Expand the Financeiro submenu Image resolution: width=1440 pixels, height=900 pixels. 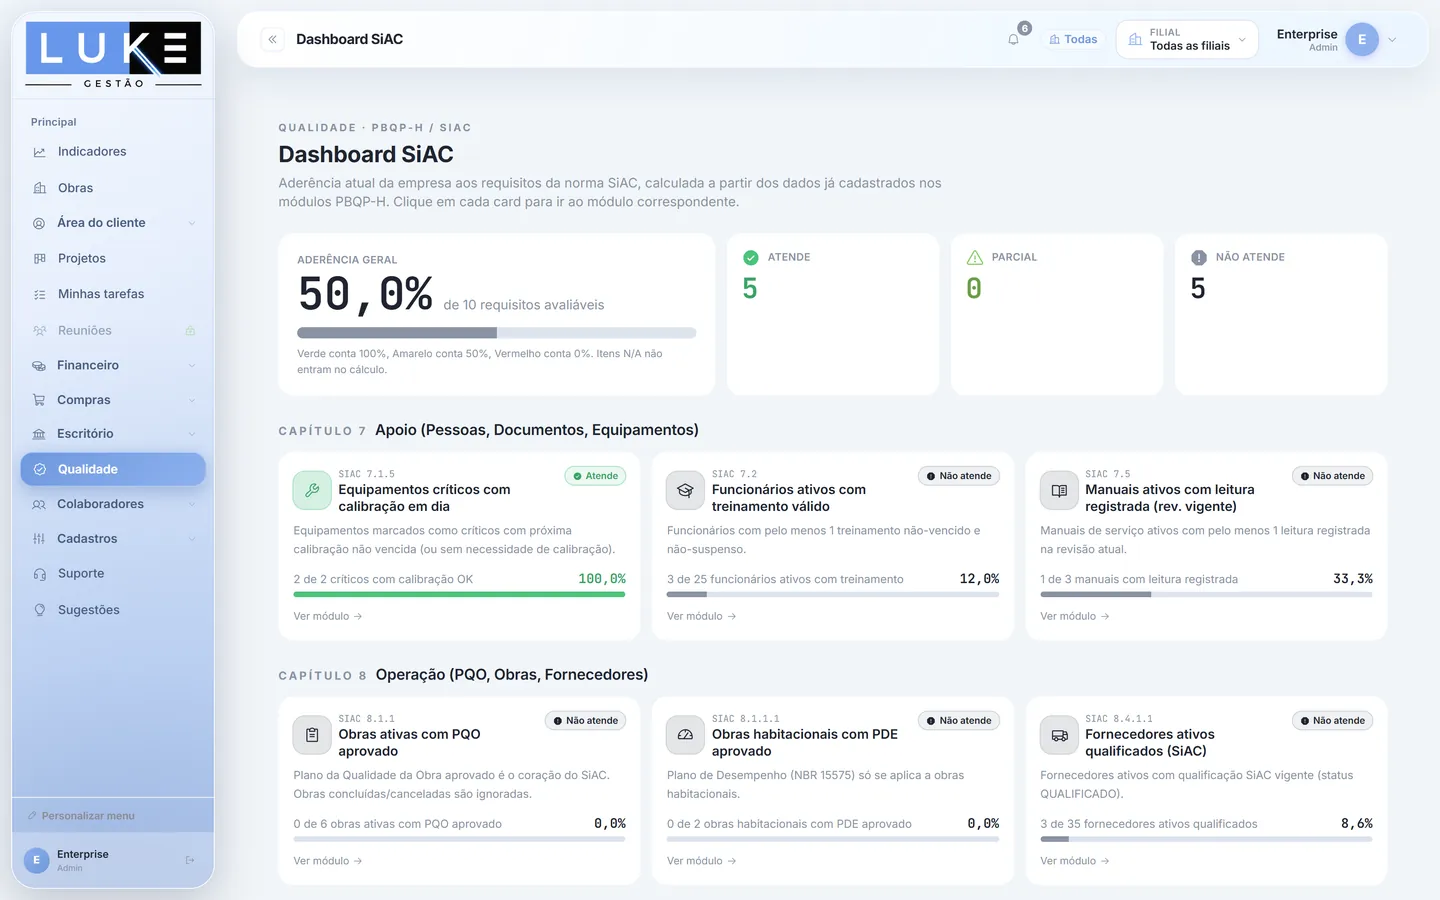[191, 365]
